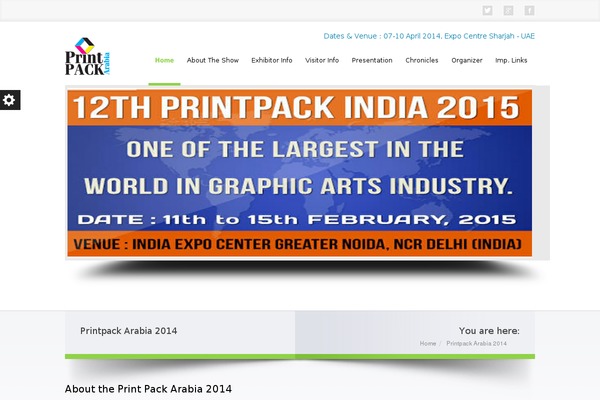Go to Home in main menu
The height and width of the screenshot is (400, 600).
165,60
